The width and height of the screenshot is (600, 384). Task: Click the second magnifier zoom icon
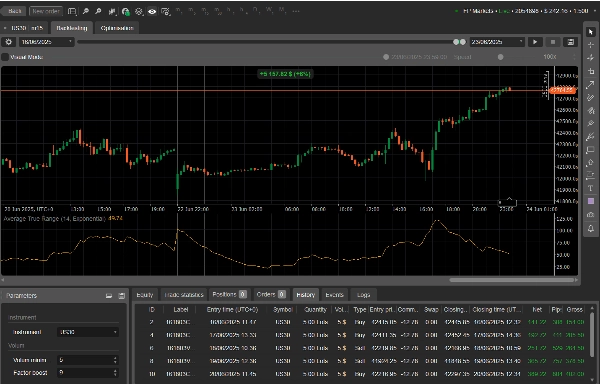98,11
